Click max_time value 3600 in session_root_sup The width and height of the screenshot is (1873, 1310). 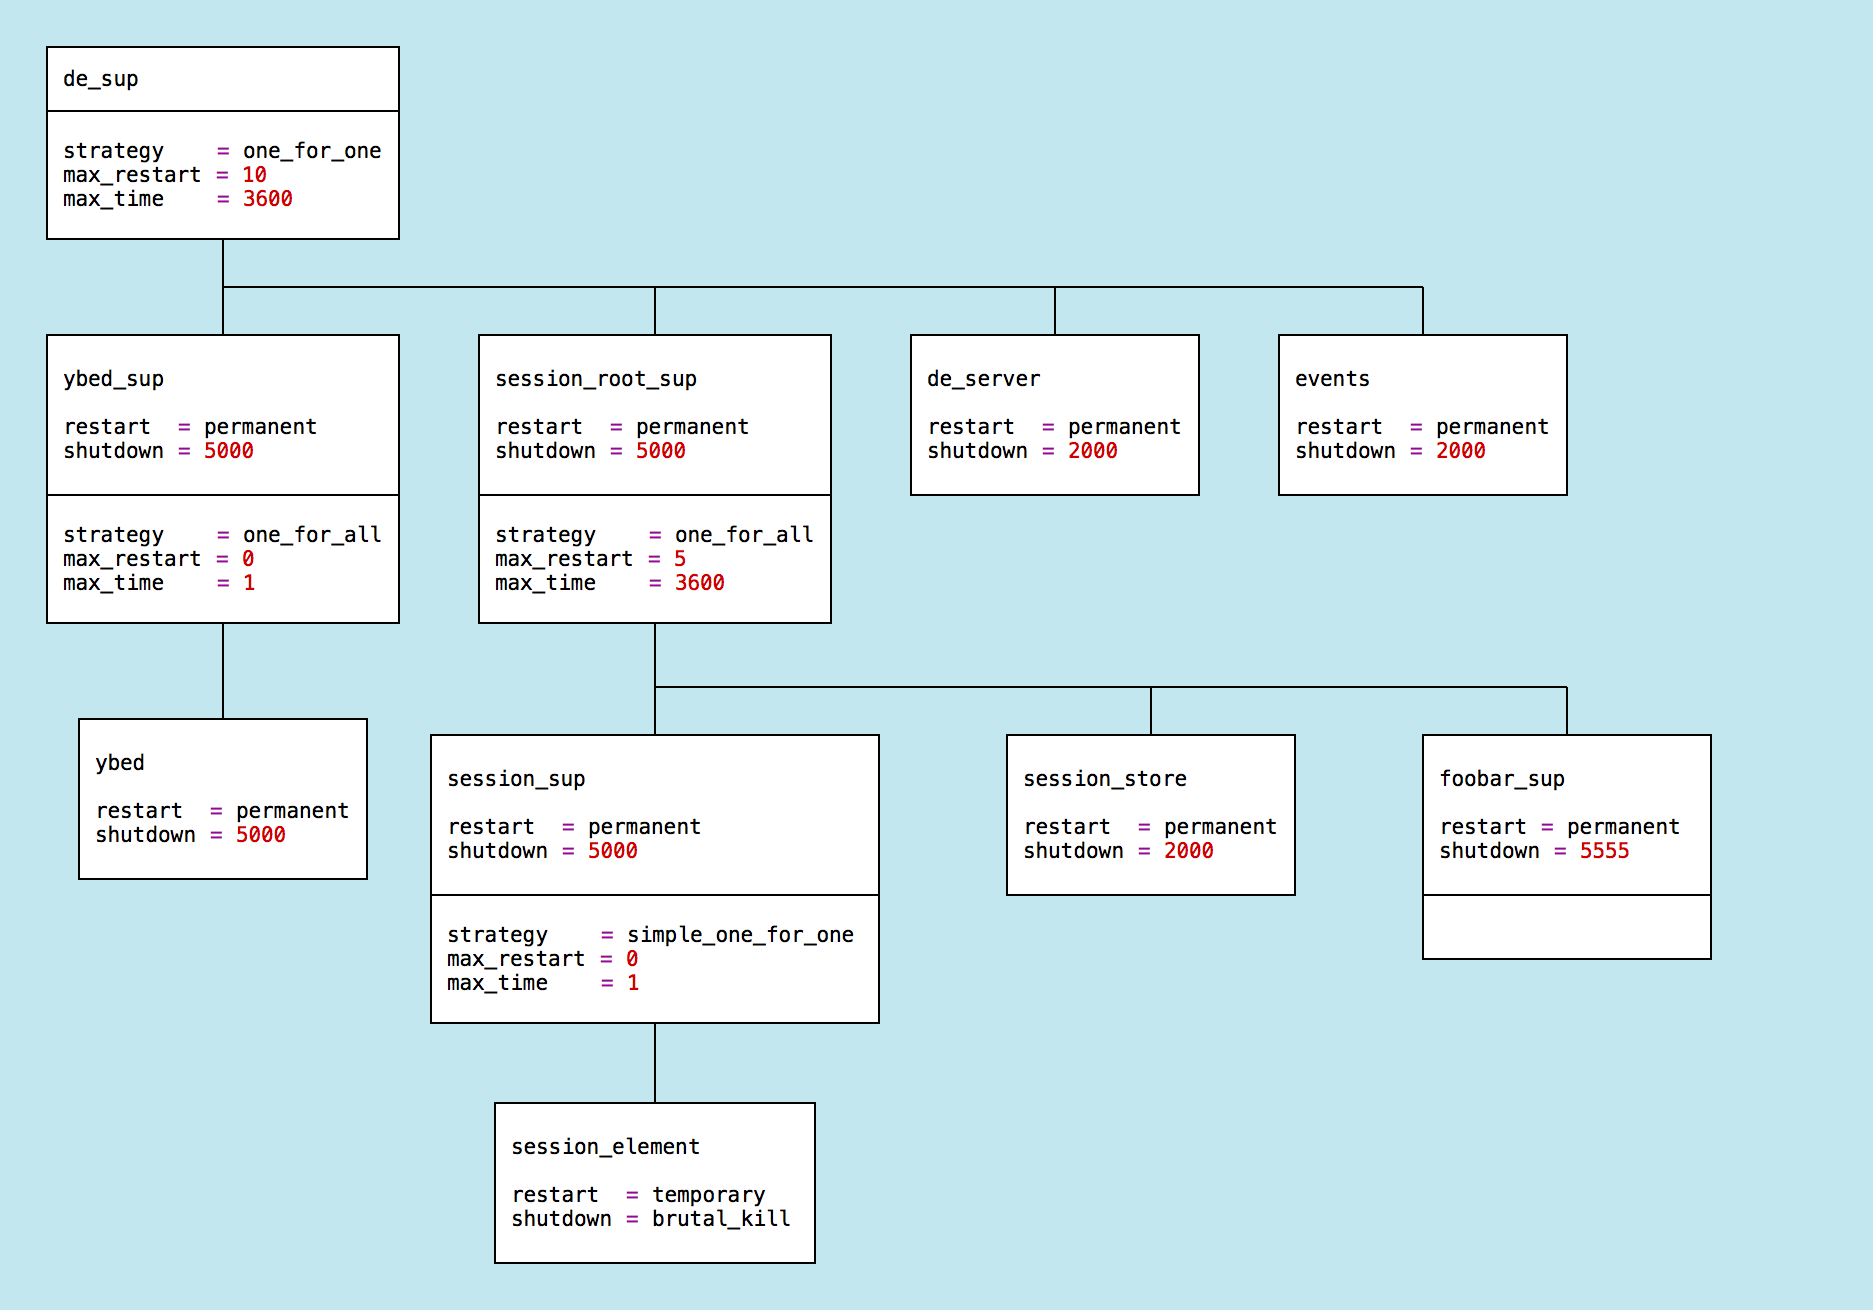pyautogui.click(x=700, y=583)
